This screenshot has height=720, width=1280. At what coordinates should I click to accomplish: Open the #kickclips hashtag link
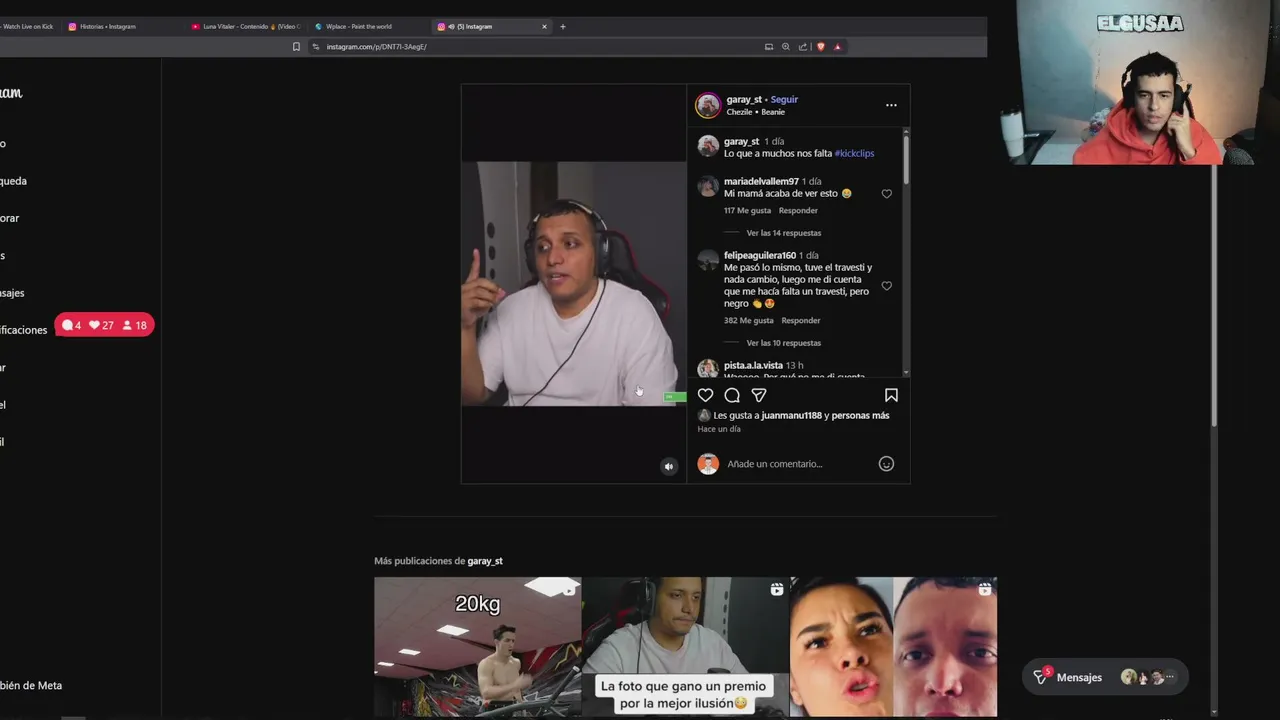tap(854, 154)
